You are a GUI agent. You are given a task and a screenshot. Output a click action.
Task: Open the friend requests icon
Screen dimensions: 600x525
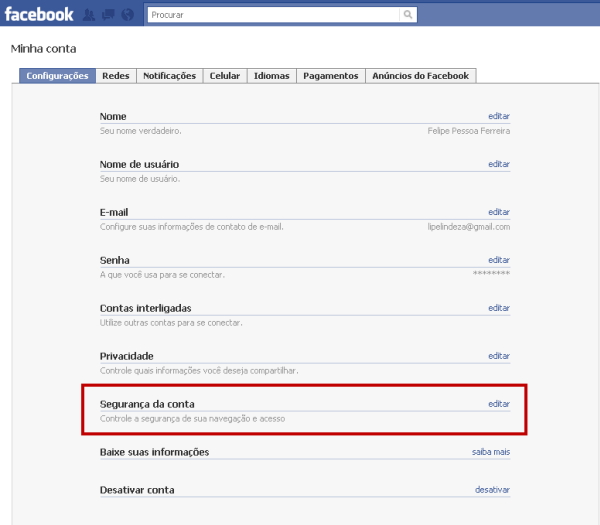pyautogui.click(x=89, y=15)
